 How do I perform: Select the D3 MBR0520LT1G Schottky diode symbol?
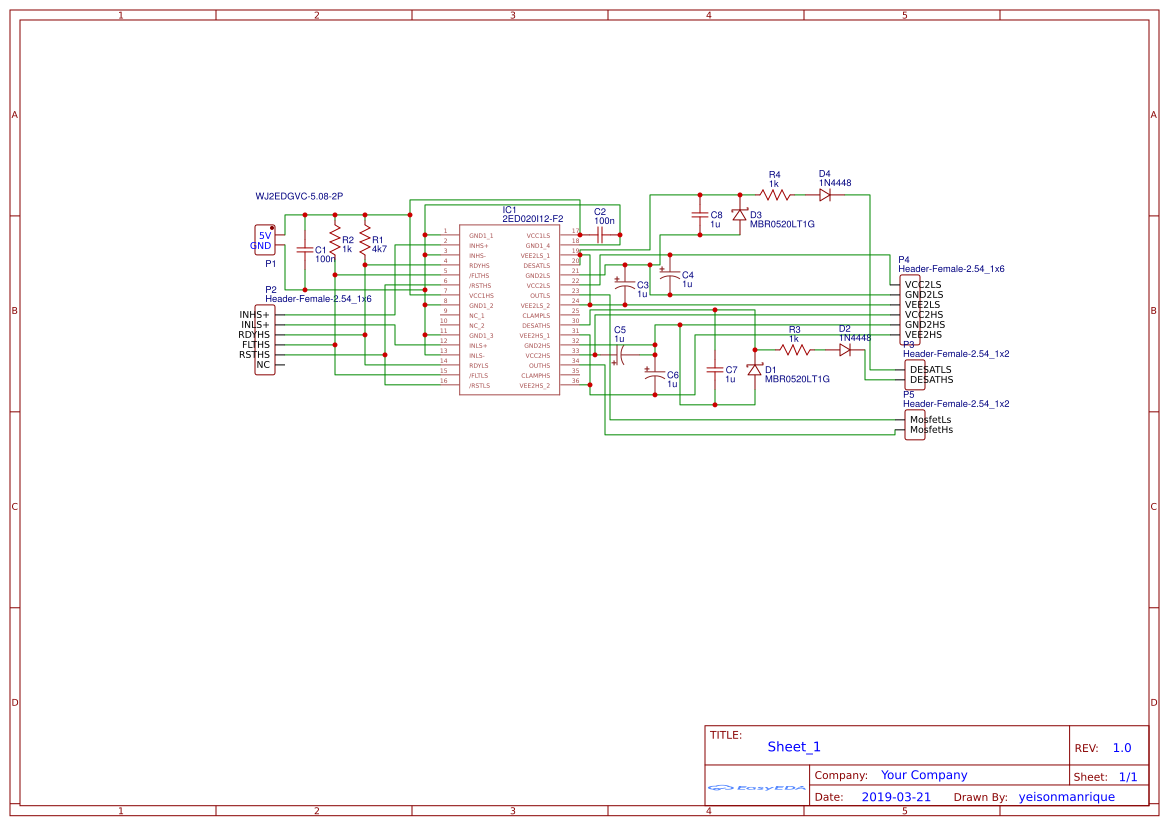click(x=739, y=215)
